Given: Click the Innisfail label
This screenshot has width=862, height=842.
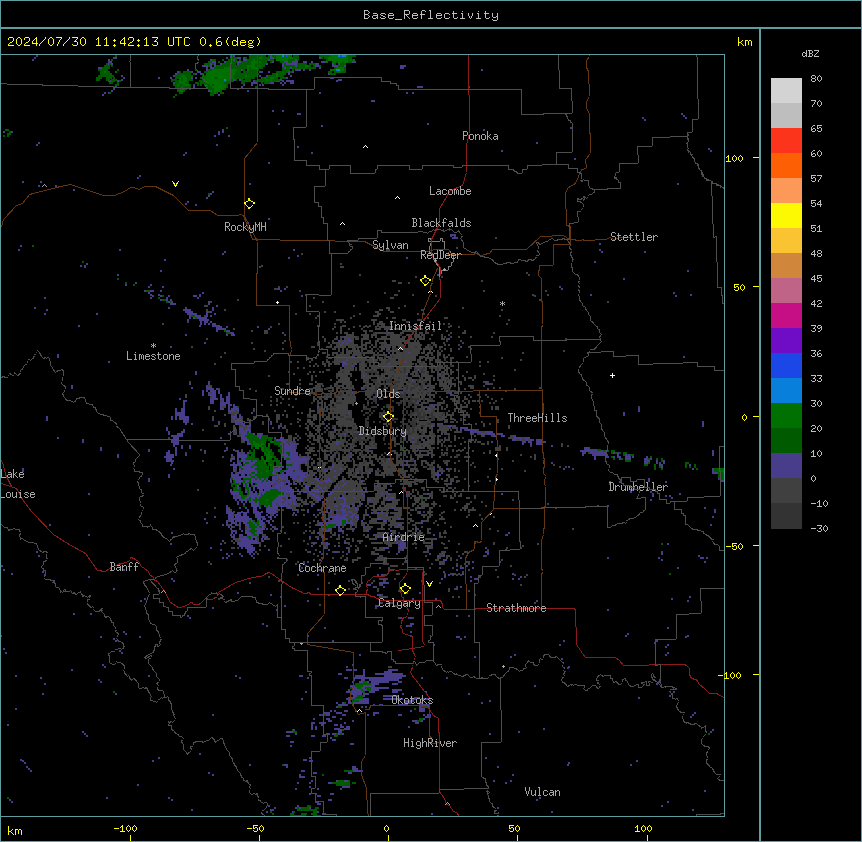Looking at the screenshot, I should (x=415, y=326).
